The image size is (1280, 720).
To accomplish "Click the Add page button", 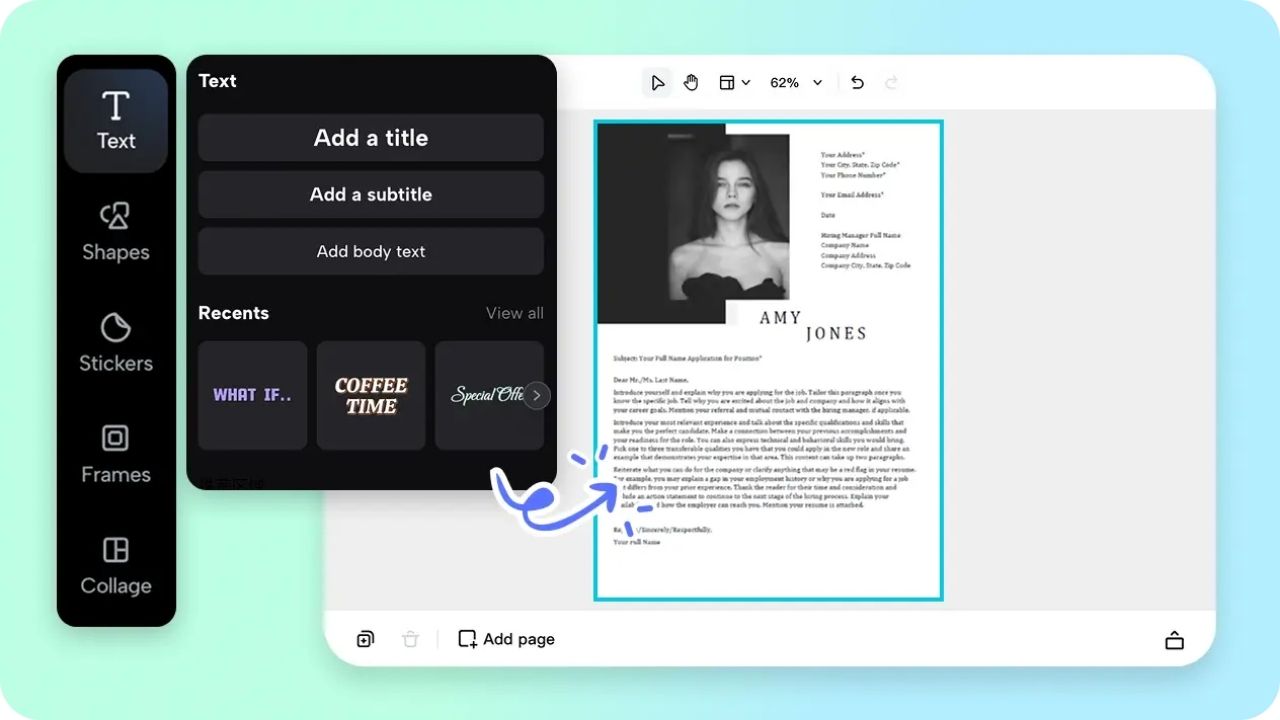I will [x=506, y=638].
